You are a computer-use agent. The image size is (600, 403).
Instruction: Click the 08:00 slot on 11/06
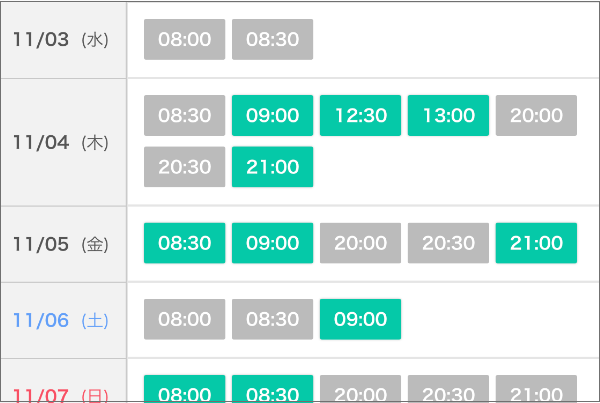click(x=184, y=319)
